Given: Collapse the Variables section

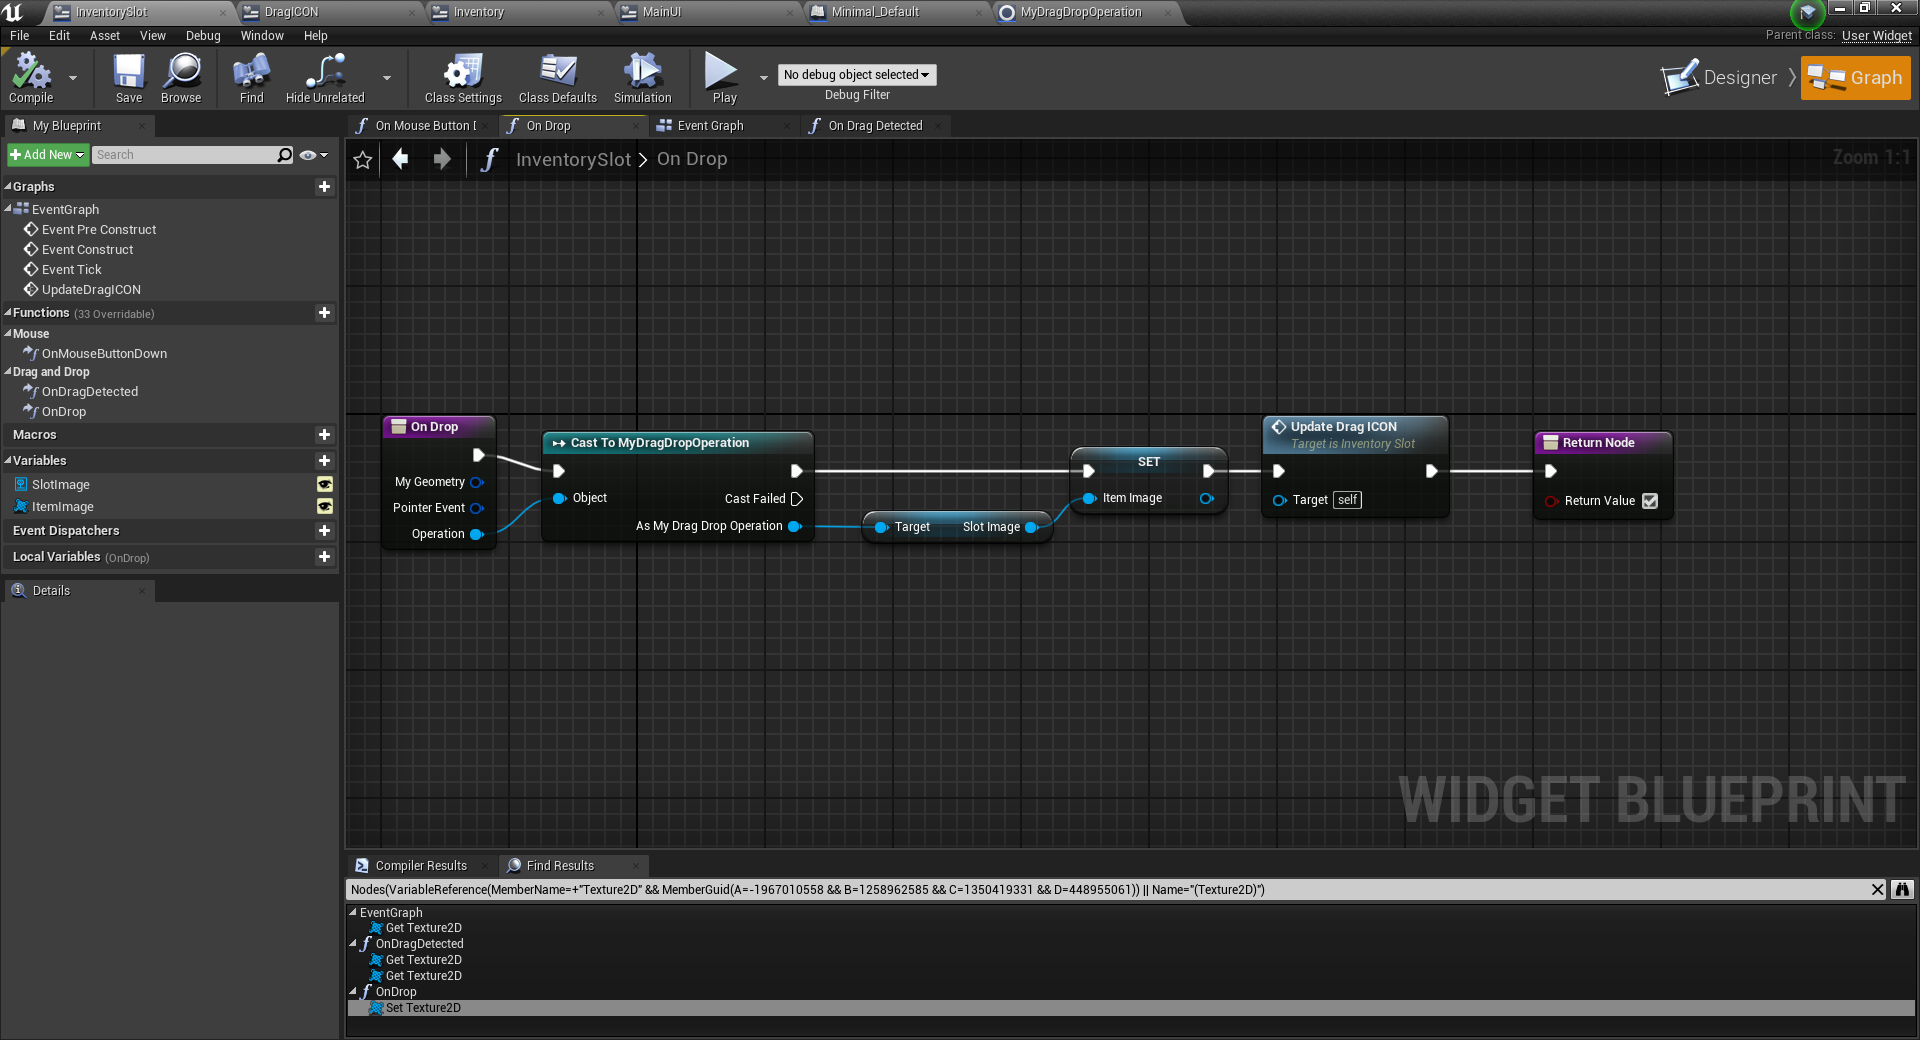Looking at the screenshot, I should pyautogui.click(x=8, y=461).
